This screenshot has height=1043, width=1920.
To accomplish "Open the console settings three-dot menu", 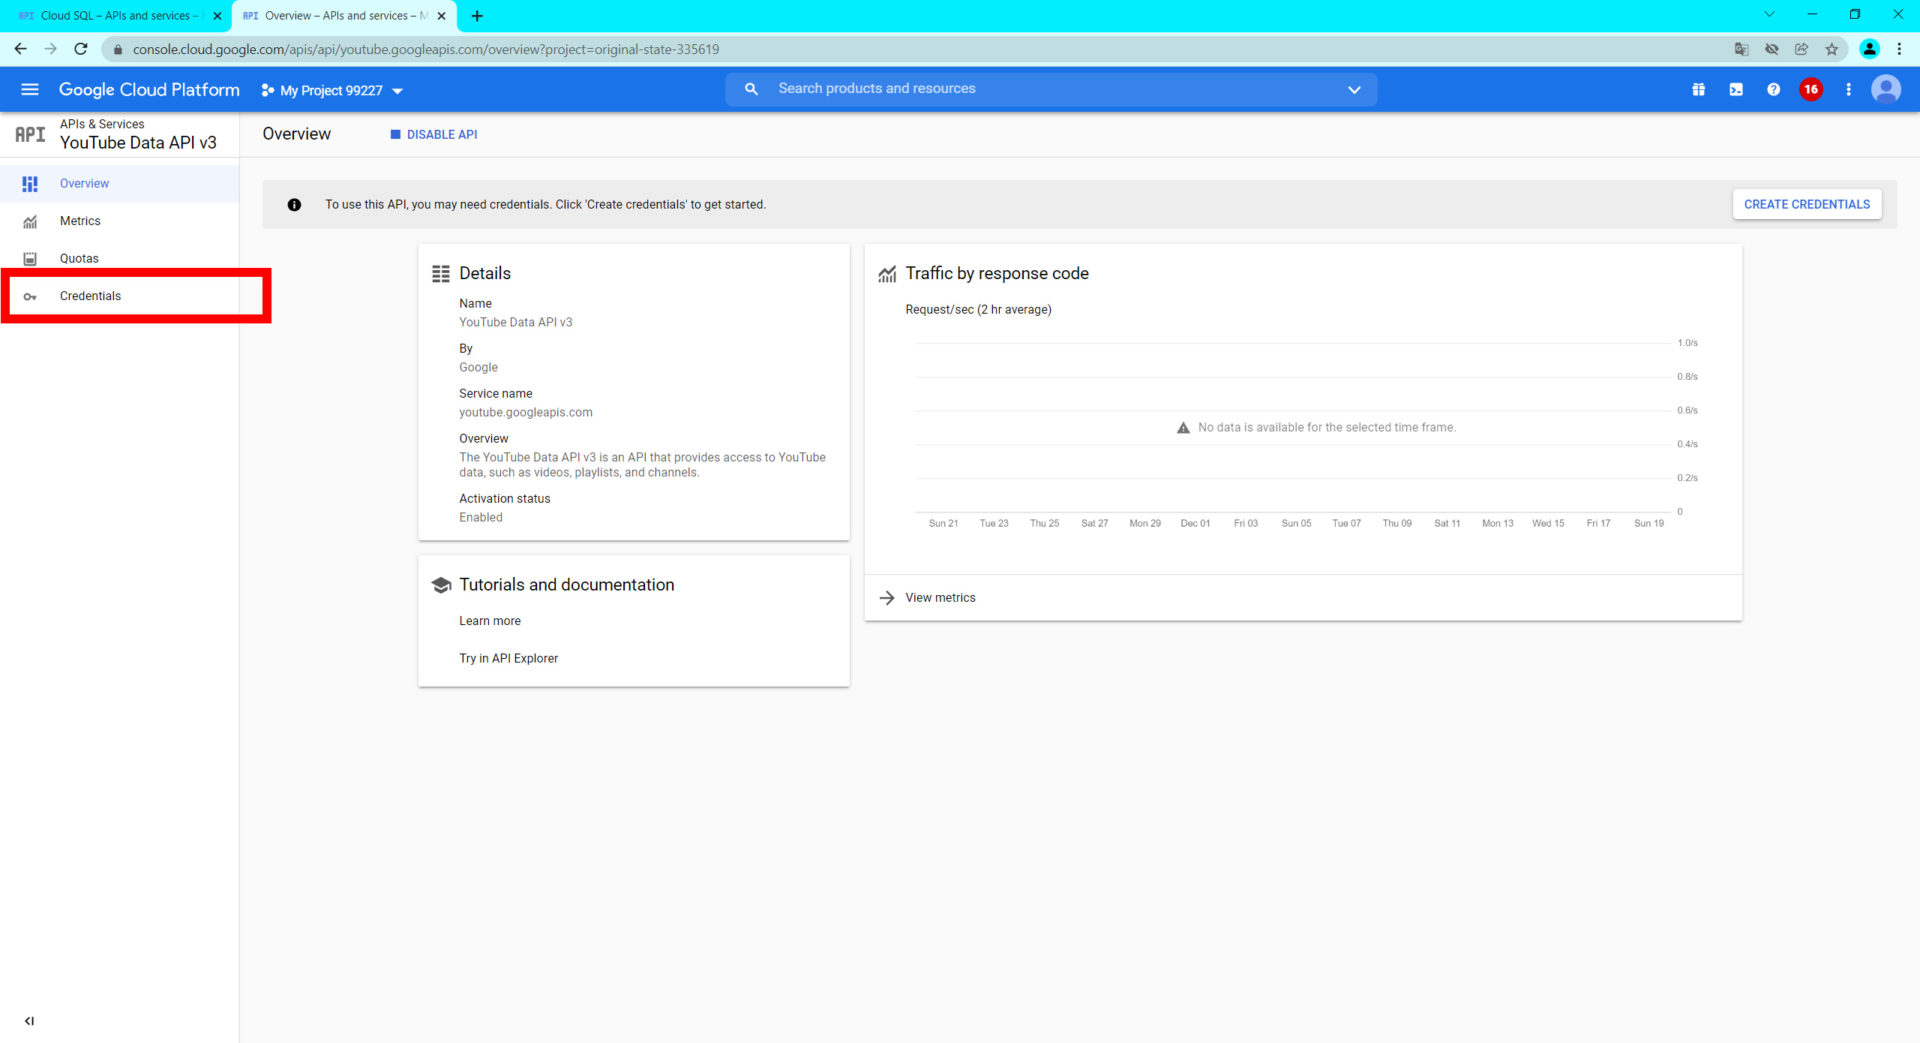I will click(1848, 90).
